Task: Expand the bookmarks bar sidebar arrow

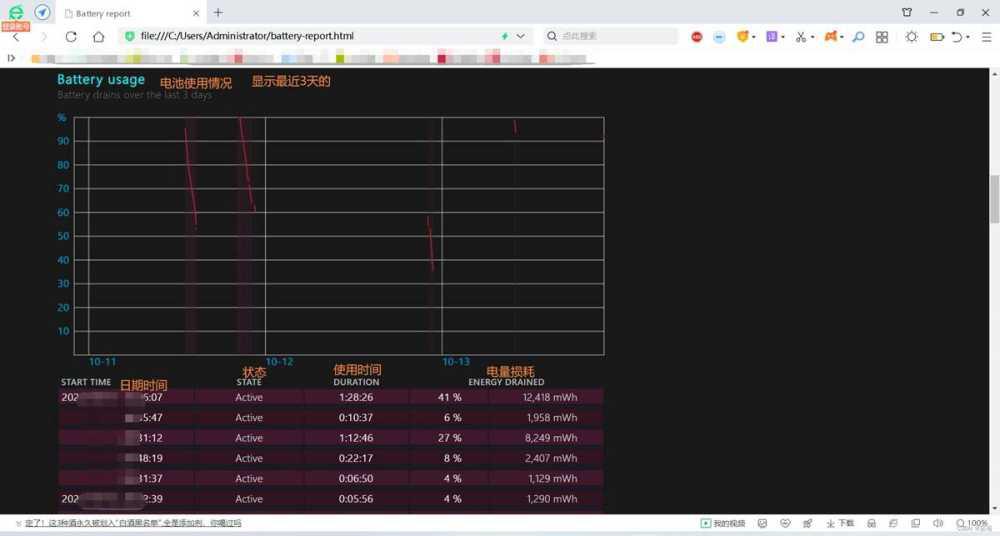Action: (x=11, y=58)
